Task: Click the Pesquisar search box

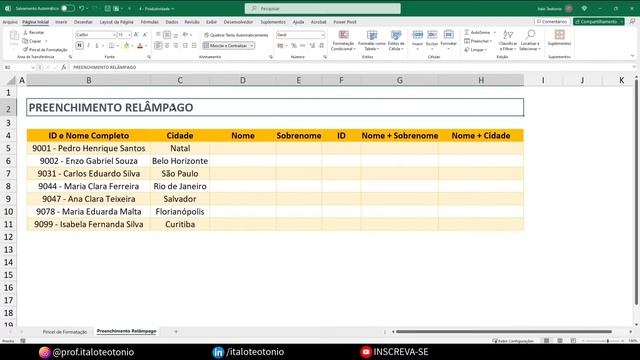Action: [x=322, y=8]
